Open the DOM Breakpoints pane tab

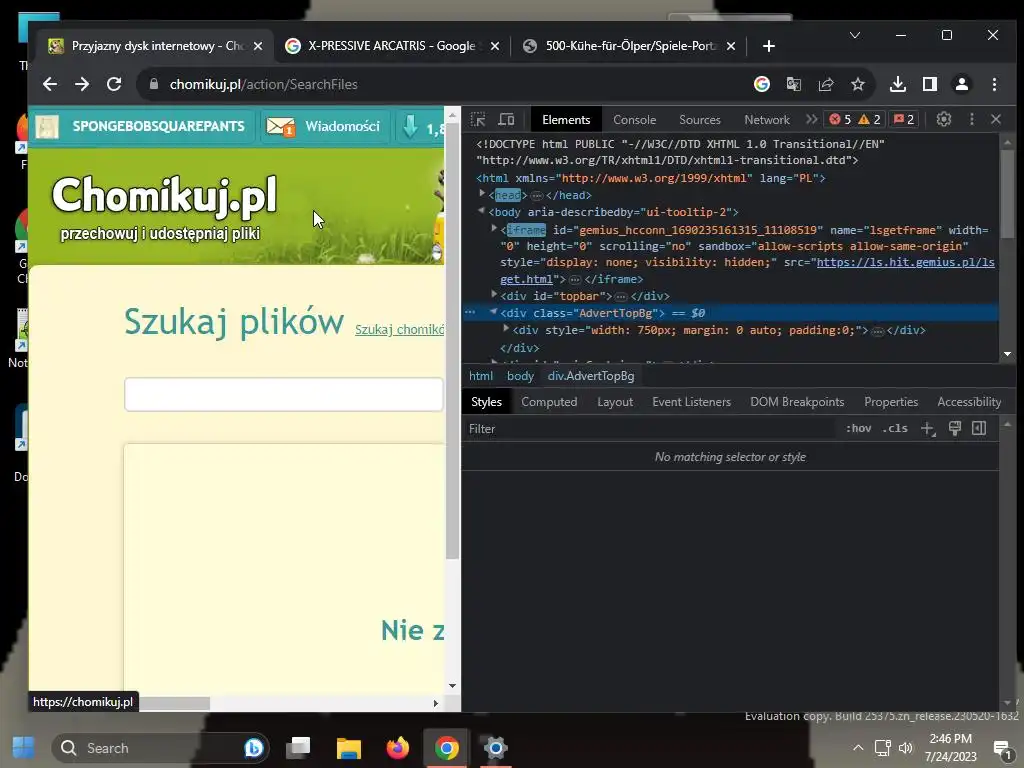[797, 402]
